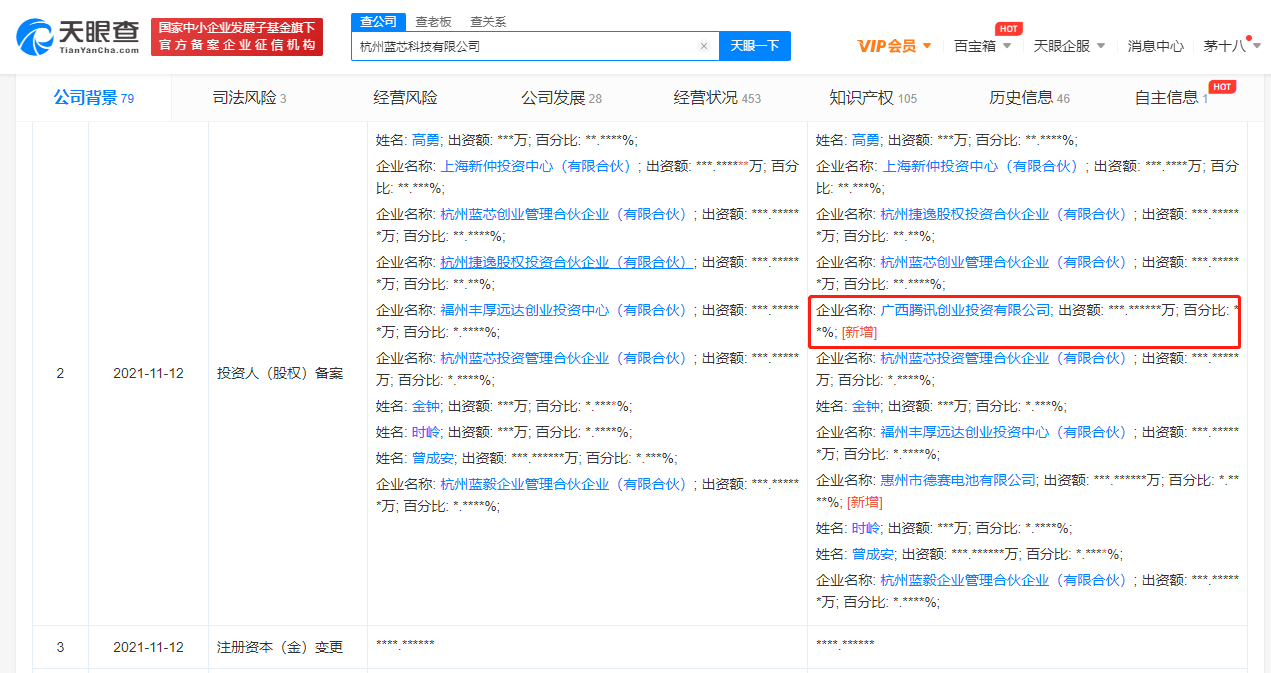1271x673 pixels.
Task: Select the 查关系 search tab
Action: click(x=488, y=21)
